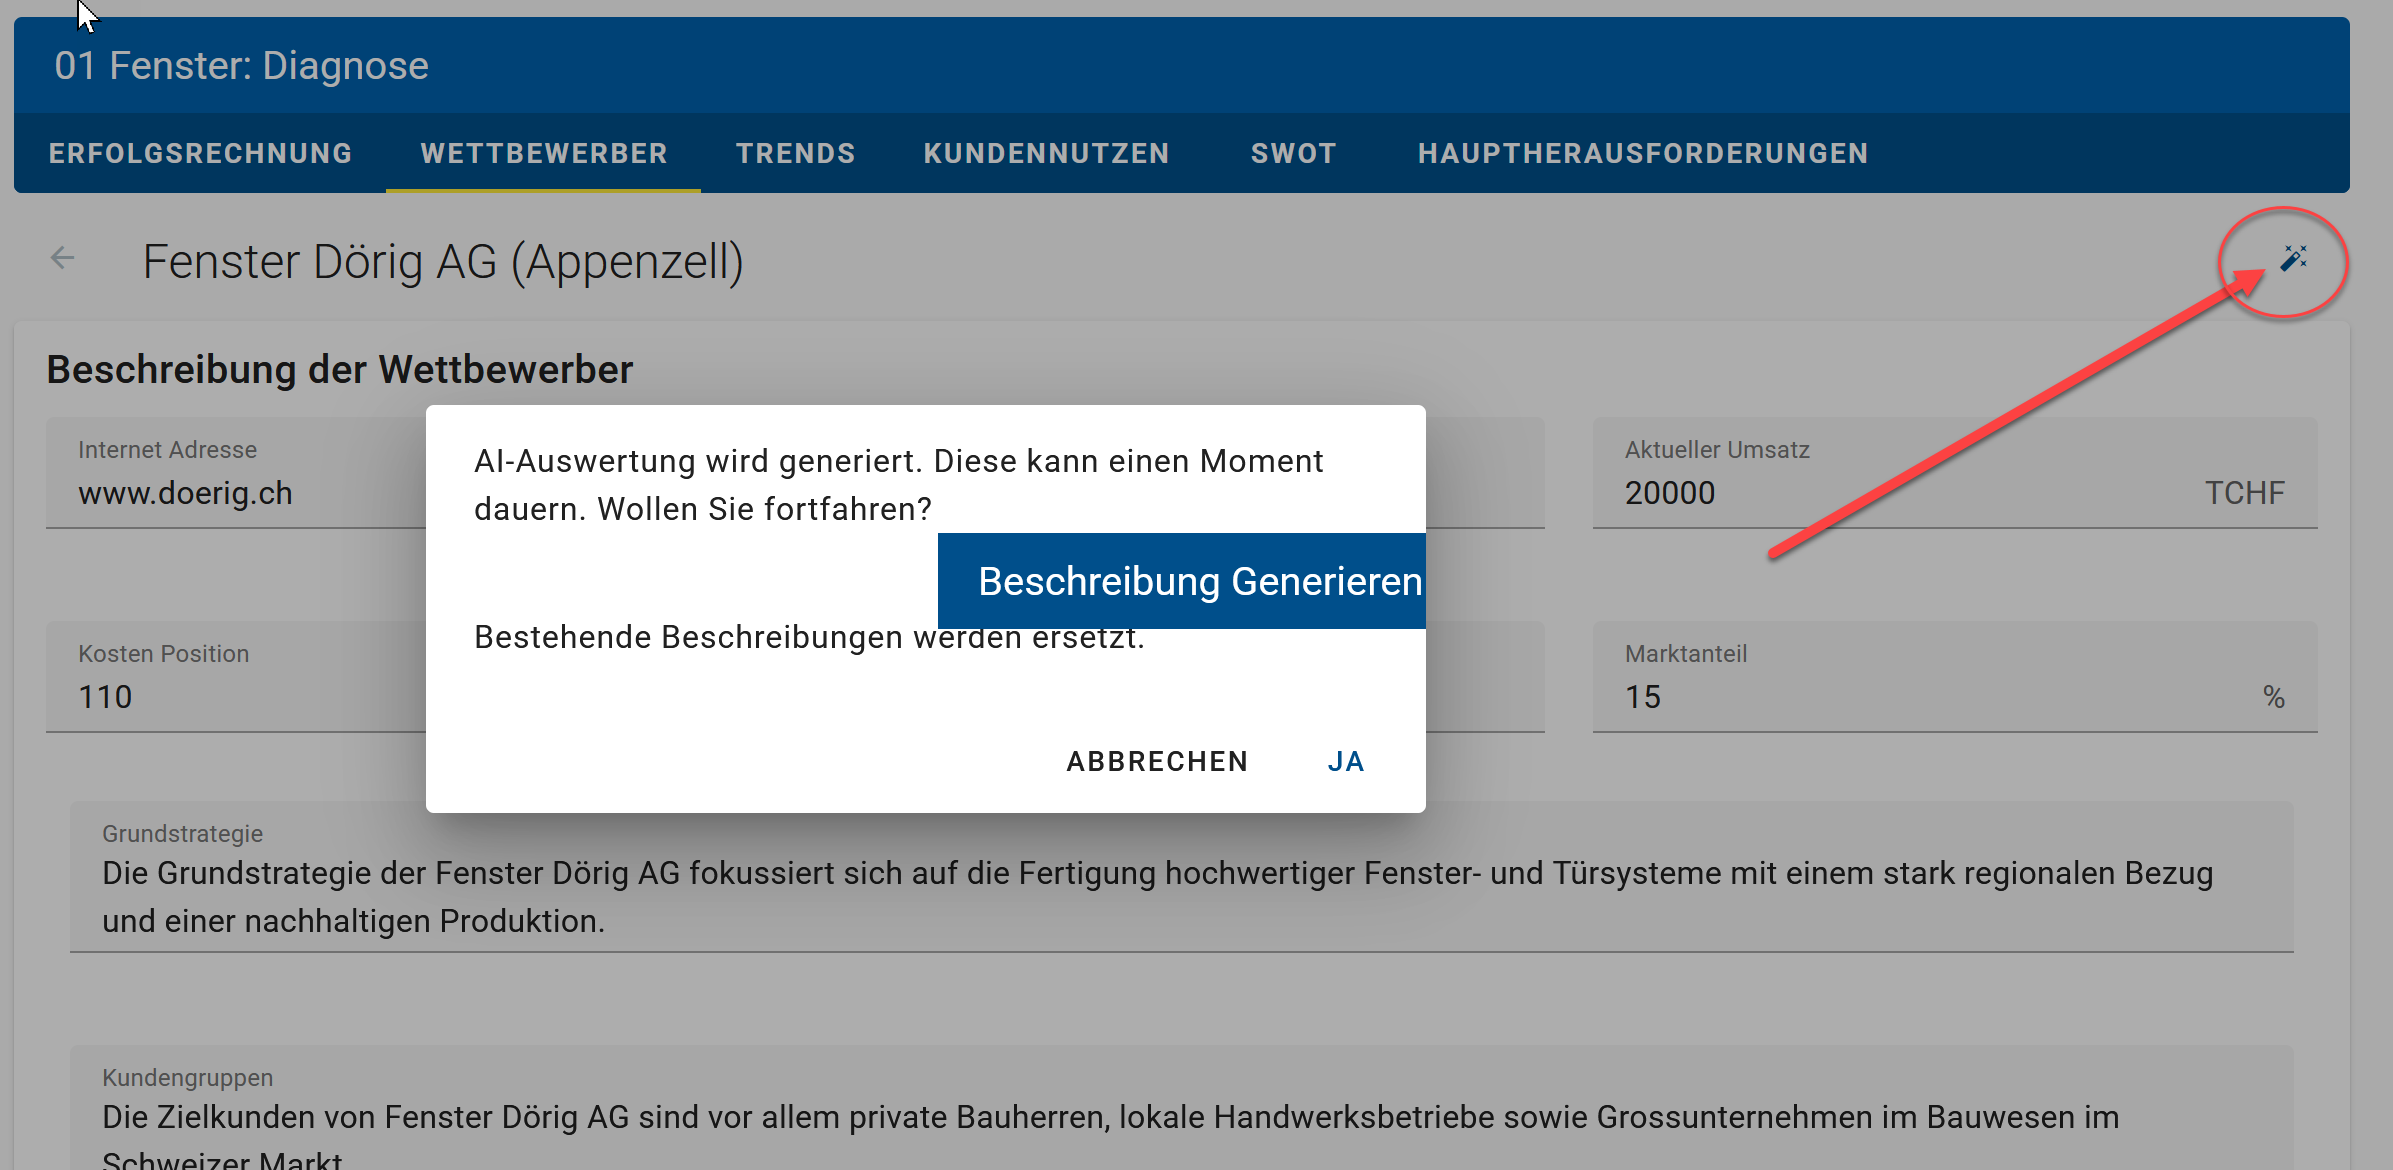Image resolution: width=2393 pixels, height=1170 pixels.
Task: Click the Internet Adresse field www.doerig.ch
Action: (236, 473)
